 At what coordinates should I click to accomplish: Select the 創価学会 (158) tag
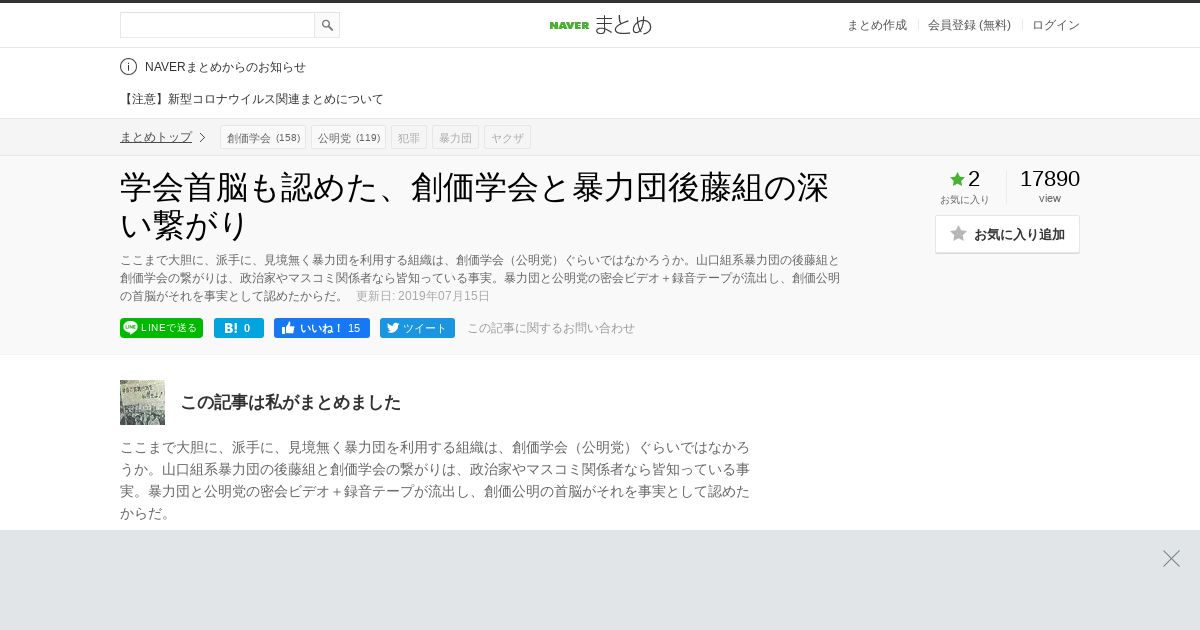[263, 138]
